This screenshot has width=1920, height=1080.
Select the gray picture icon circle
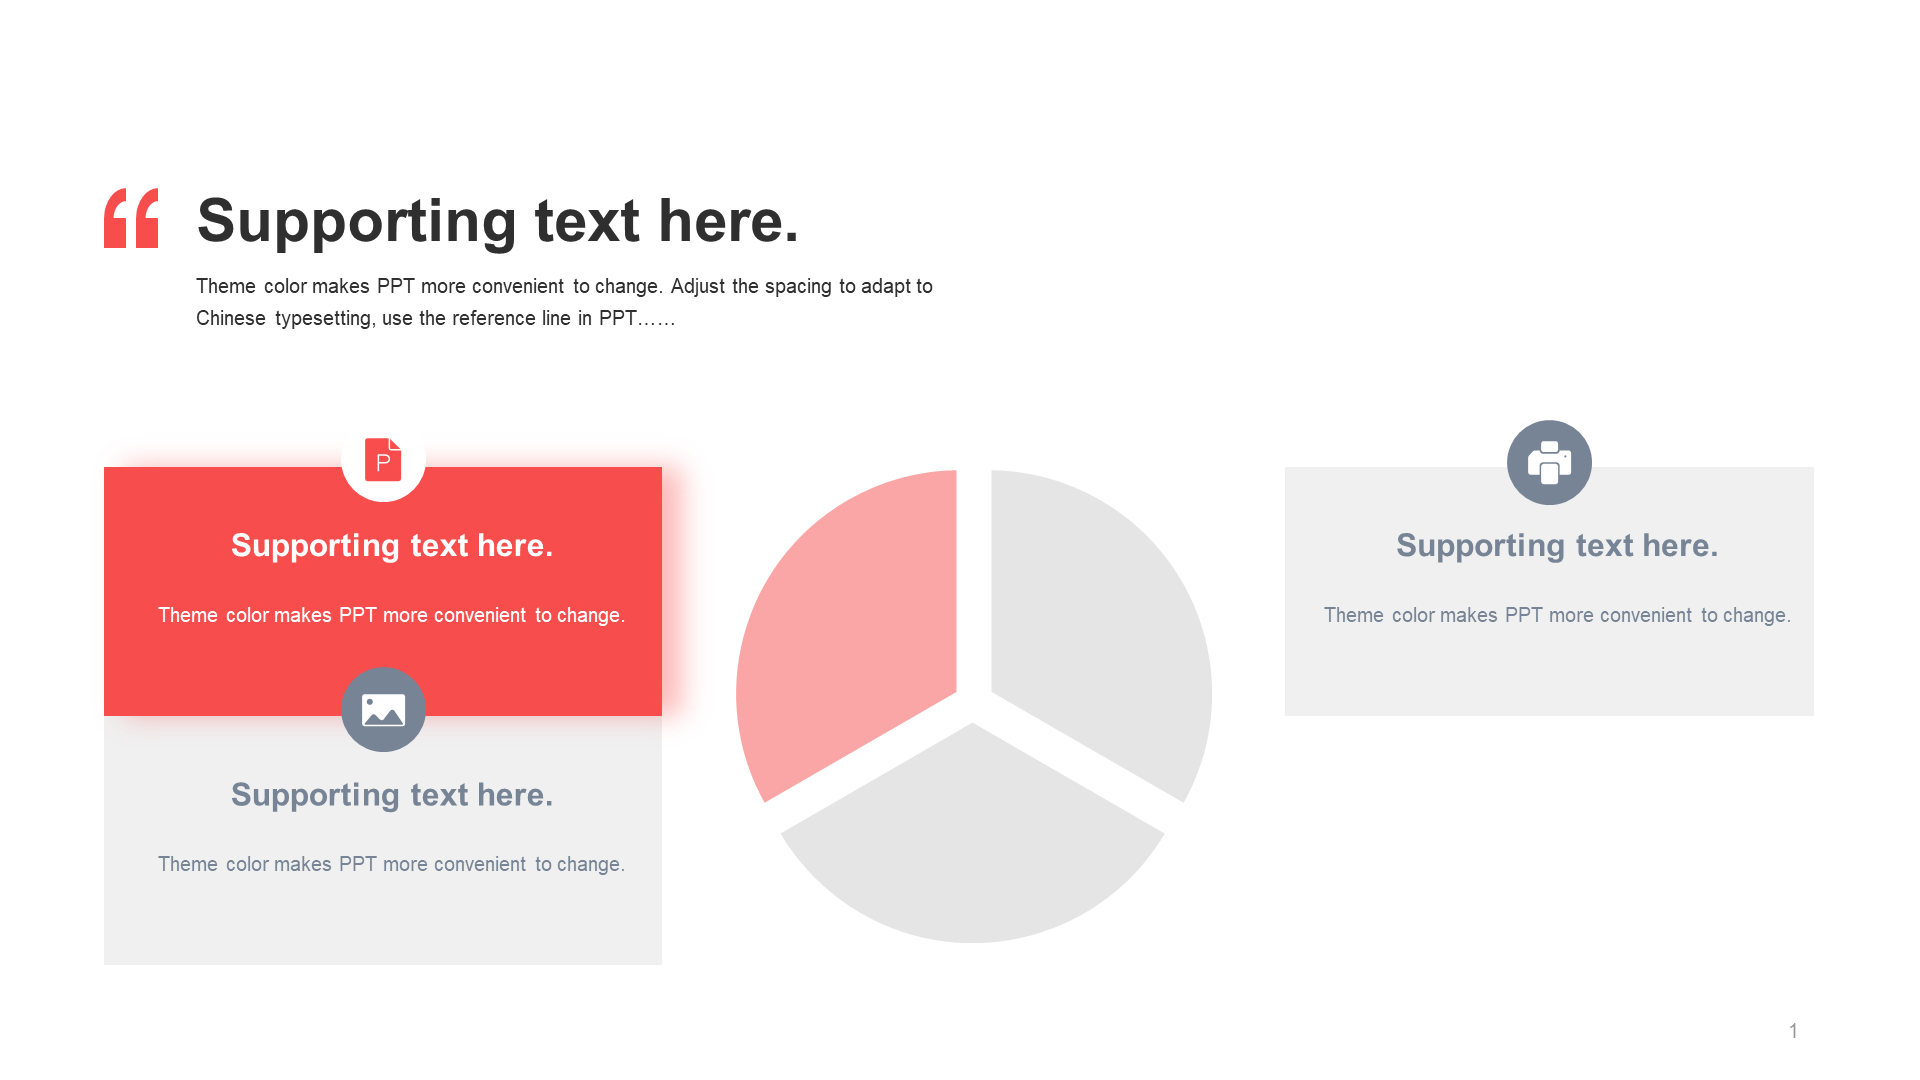point(383,709)
